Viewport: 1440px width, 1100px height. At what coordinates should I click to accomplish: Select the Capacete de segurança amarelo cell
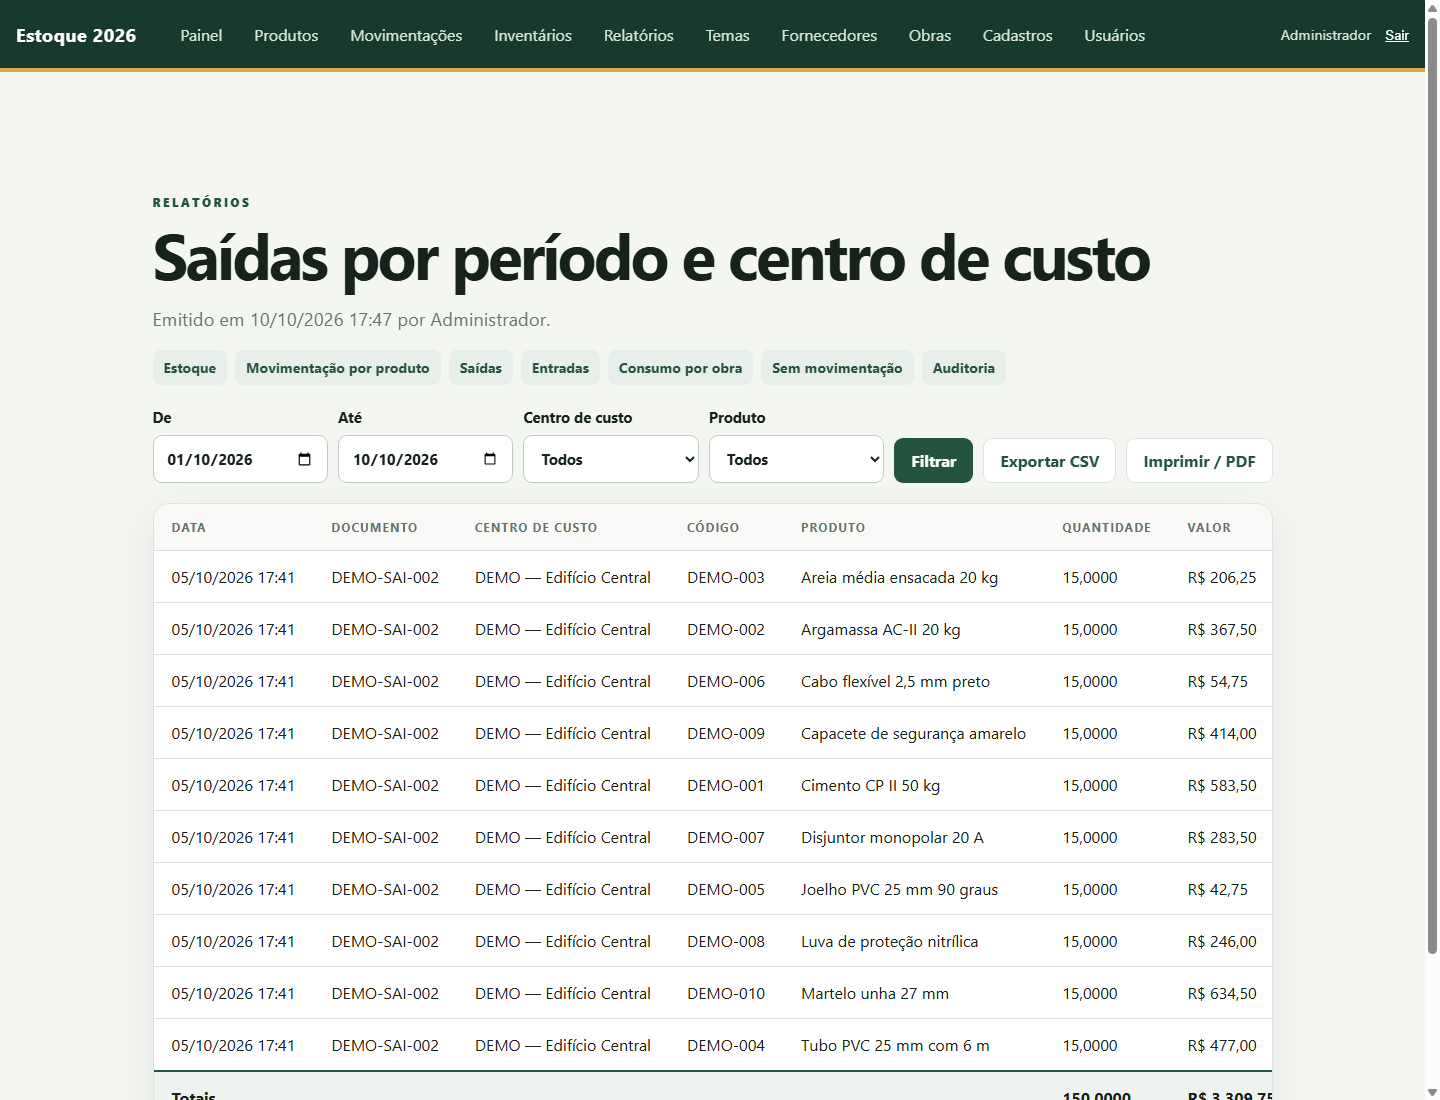(913, 733)
